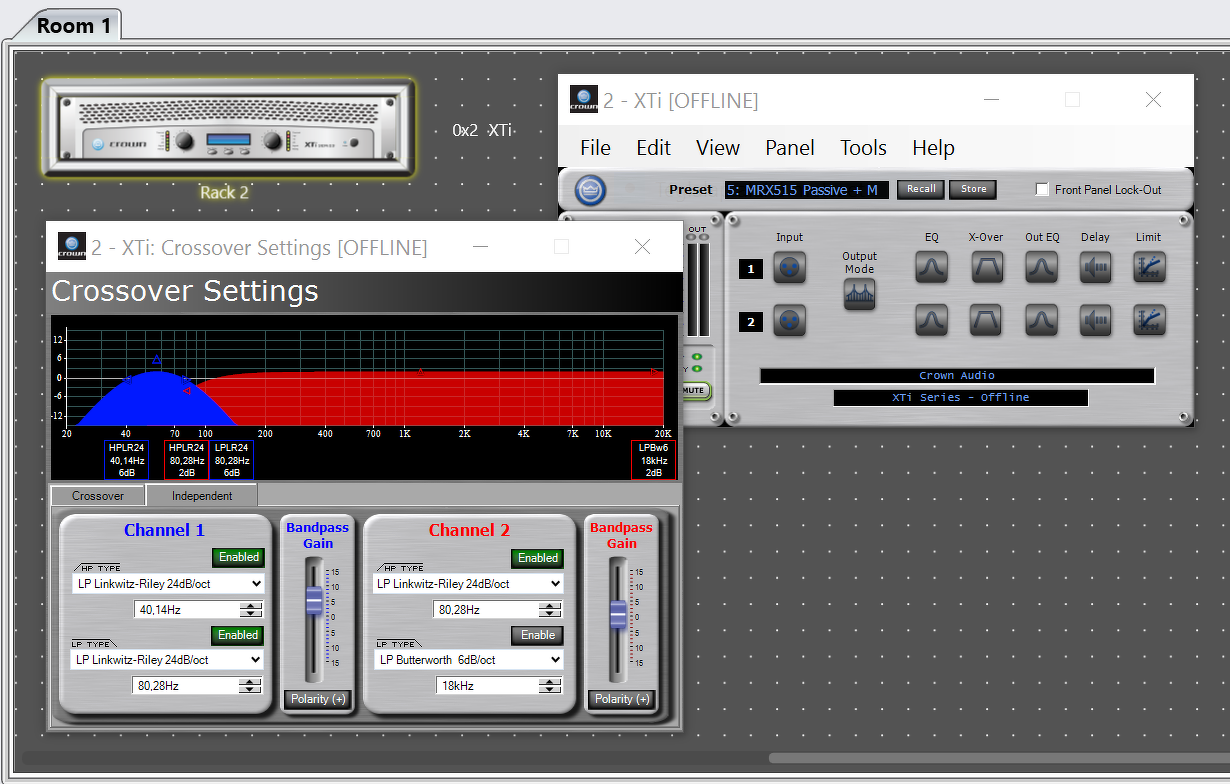Viewport: 1230px width, 784px height.
Task: Open the Tools menu
Action: tap(863, 148)
